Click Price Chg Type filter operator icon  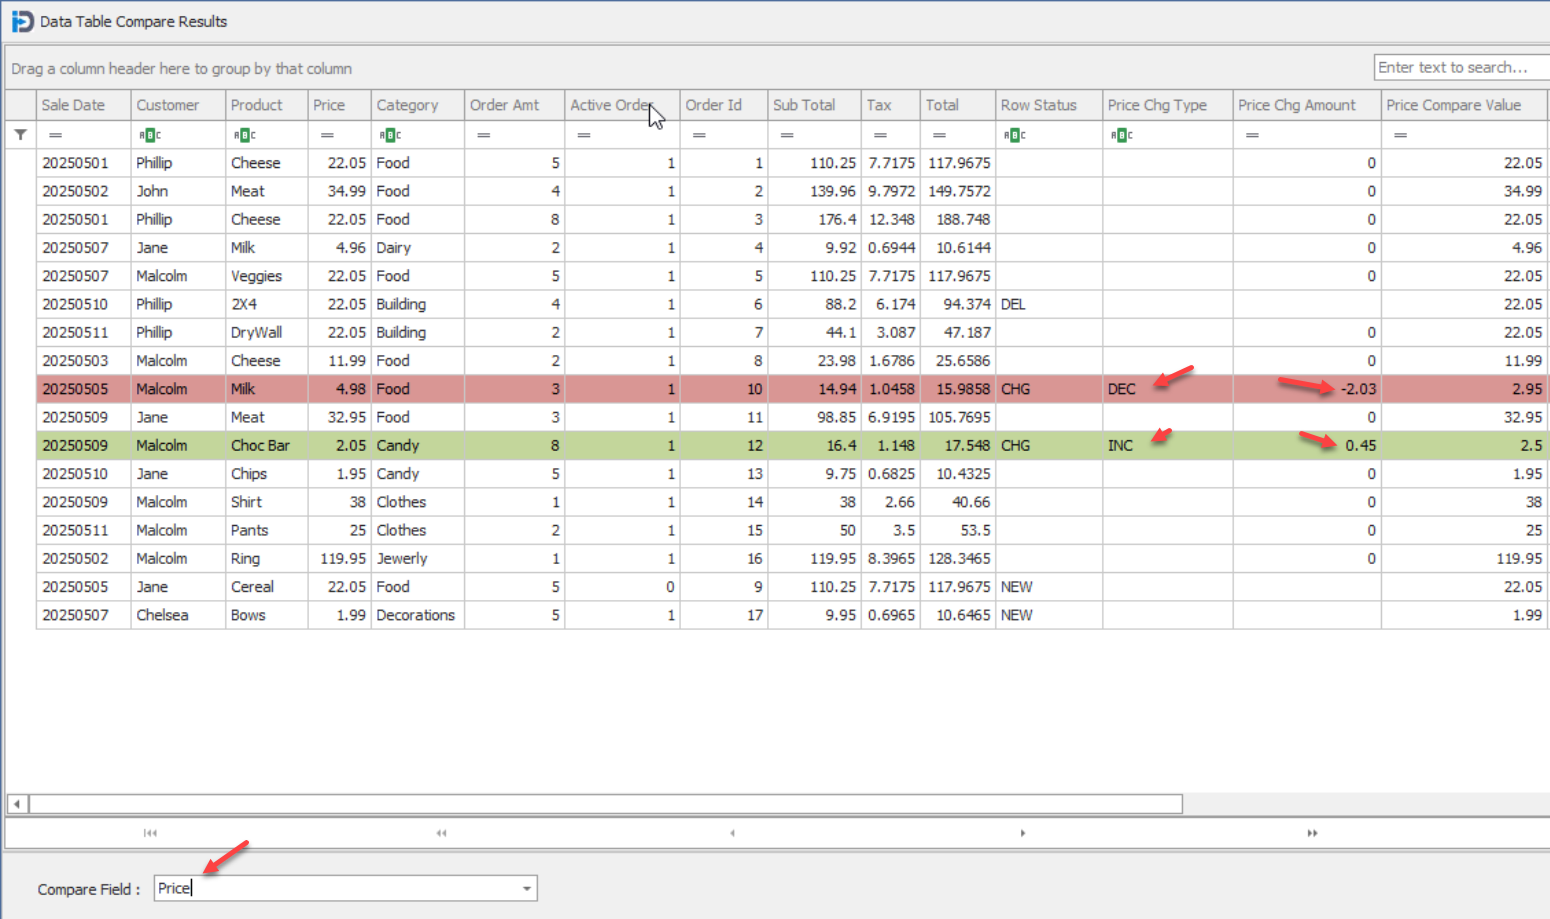pyautogui.click(x=1121, y=135)
